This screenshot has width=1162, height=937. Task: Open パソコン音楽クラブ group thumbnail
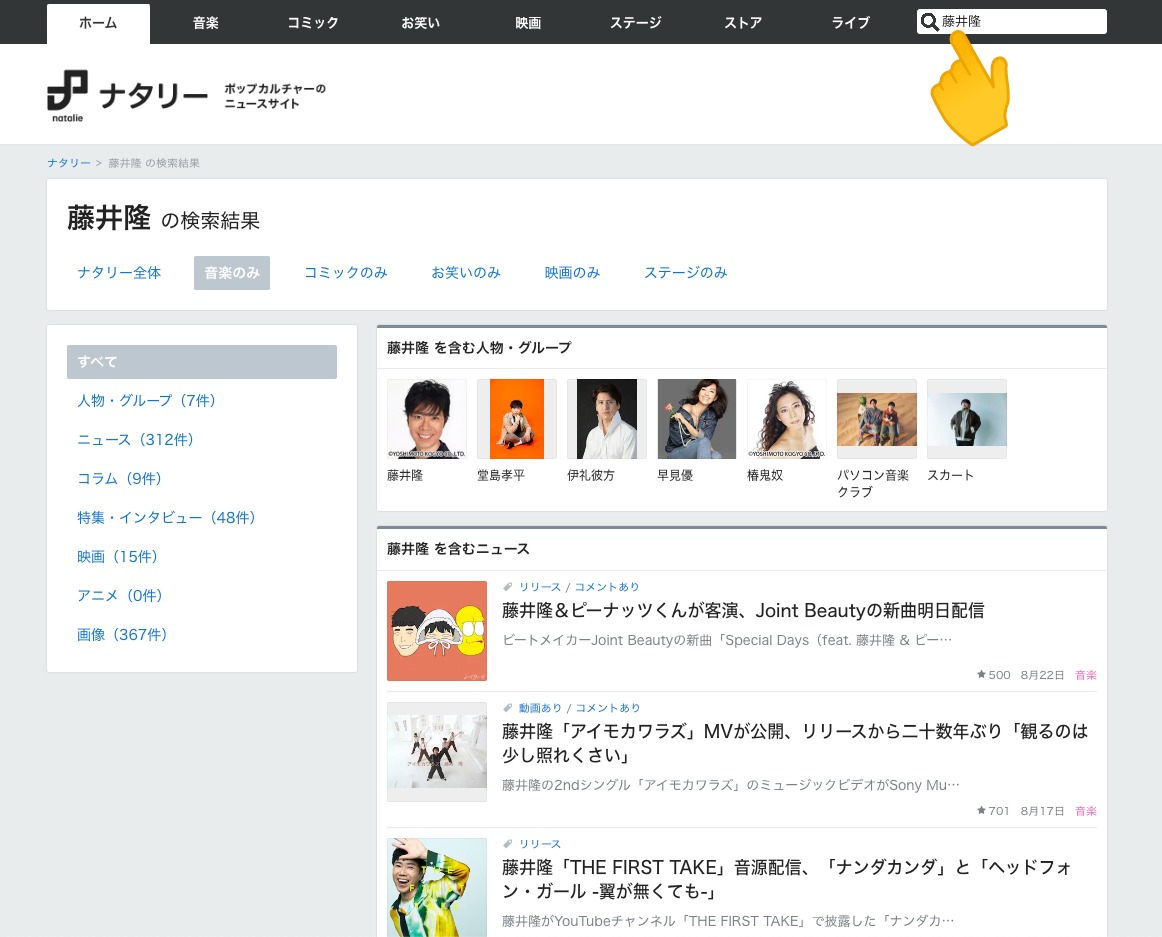tap(876, 419)
